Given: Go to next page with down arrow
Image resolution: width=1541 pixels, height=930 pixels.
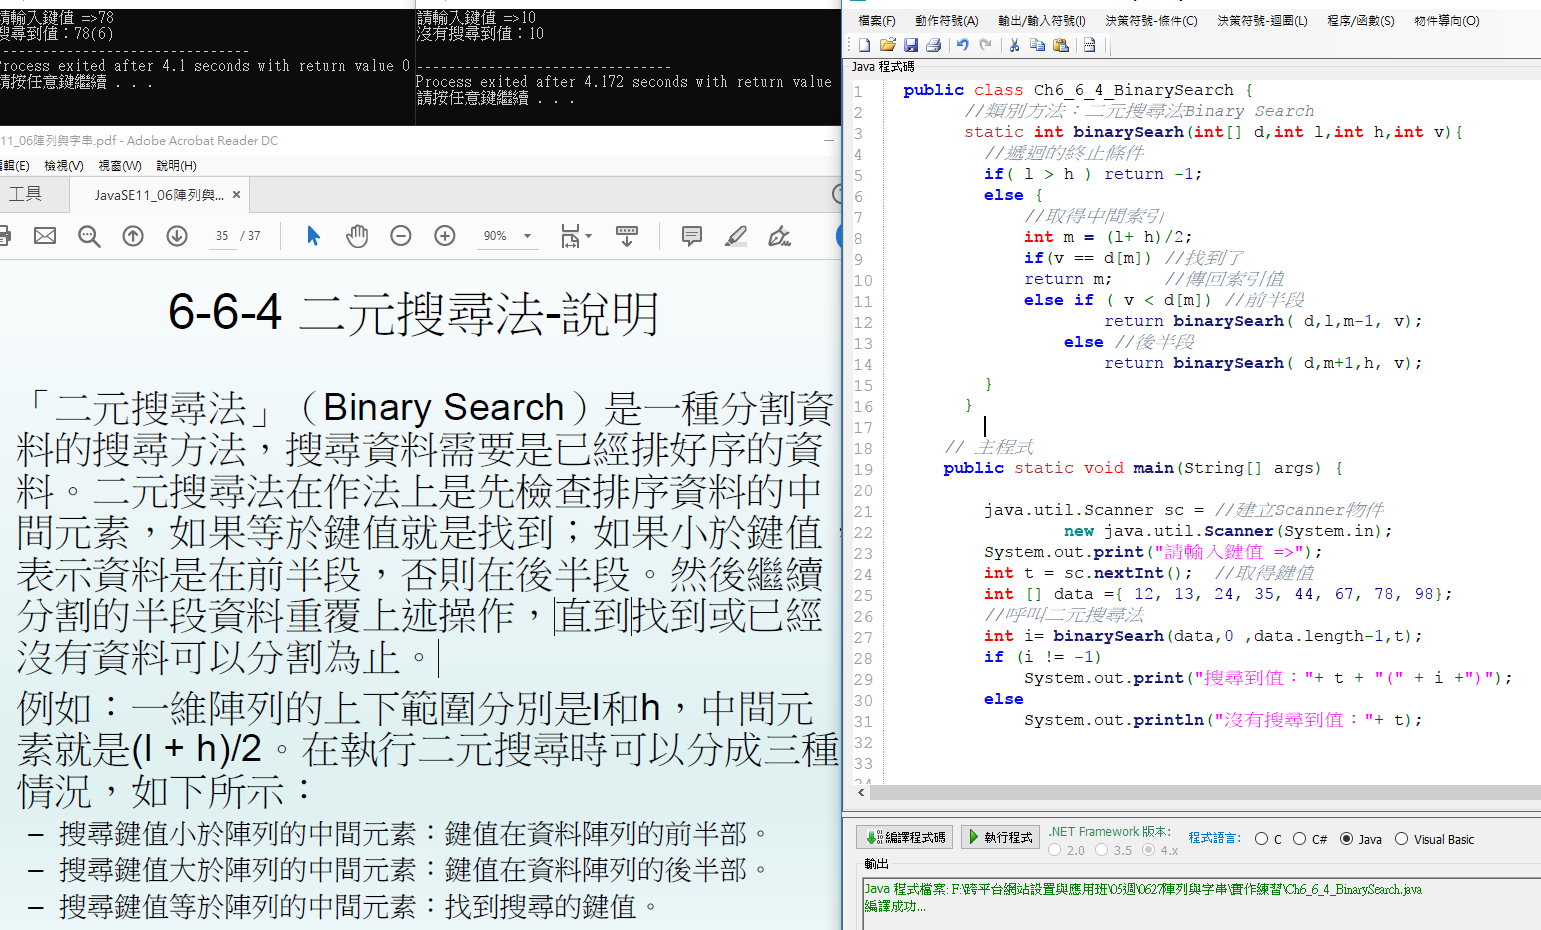Looking at the screenshot, I should tap(177, 236).
